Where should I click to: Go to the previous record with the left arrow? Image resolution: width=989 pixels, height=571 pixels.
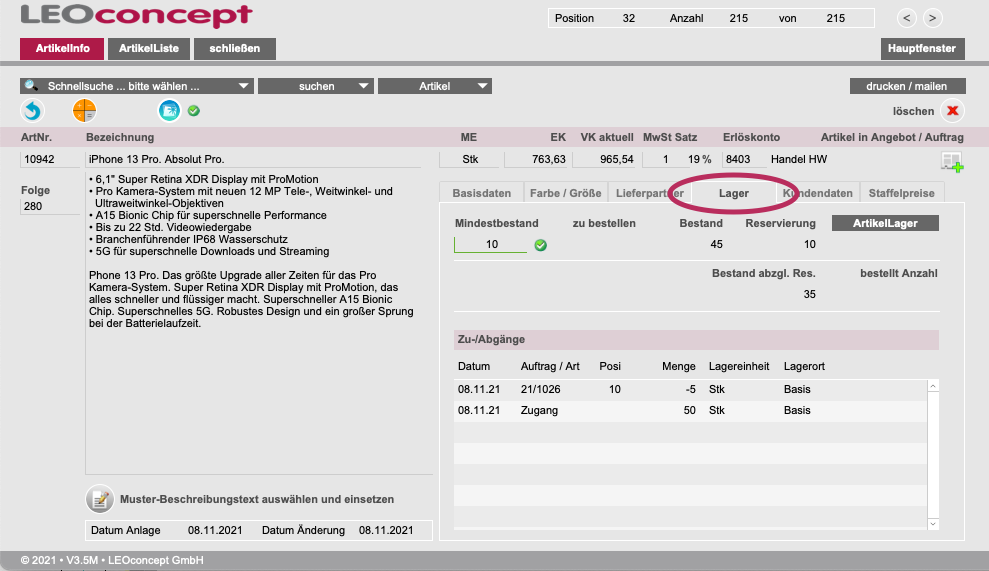pyautogui.click(x=906, y=18)
